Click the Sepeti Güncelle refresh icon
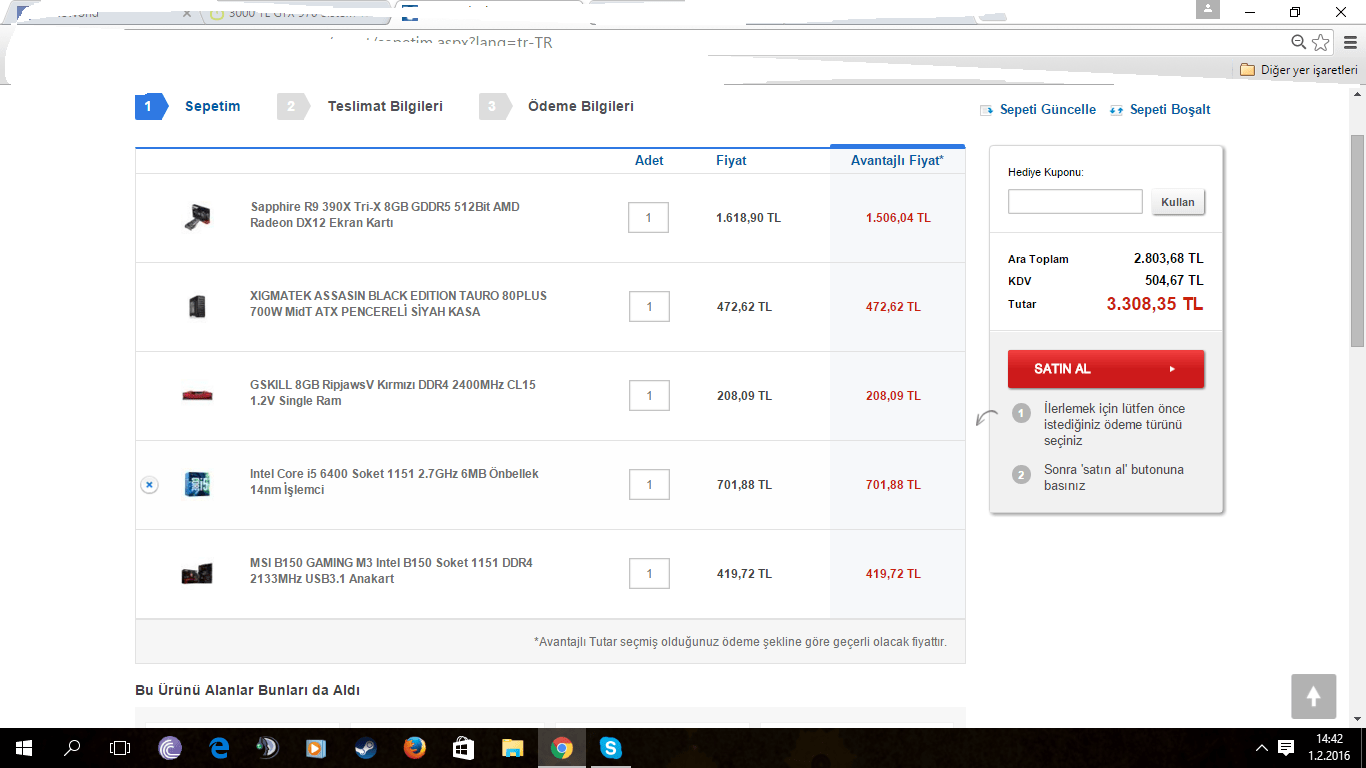 pyautogui.click(x=986, y=110)
